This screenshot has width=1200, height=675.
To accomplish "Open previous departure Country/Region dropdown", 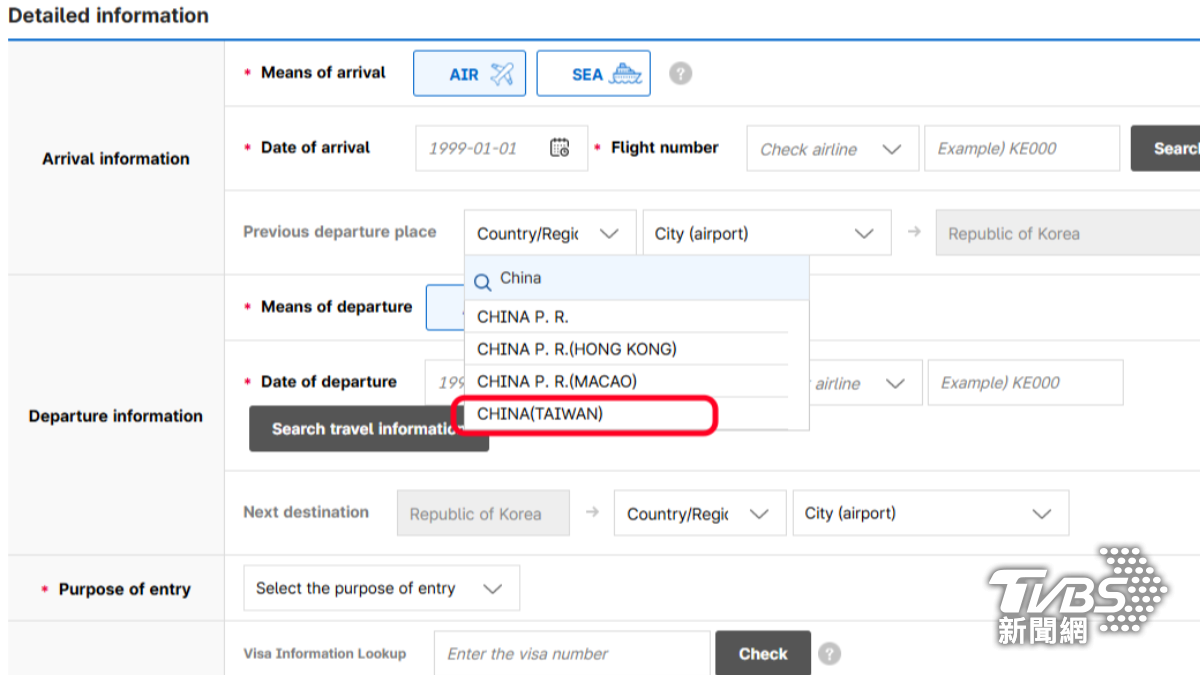I will tap(549, 234).
